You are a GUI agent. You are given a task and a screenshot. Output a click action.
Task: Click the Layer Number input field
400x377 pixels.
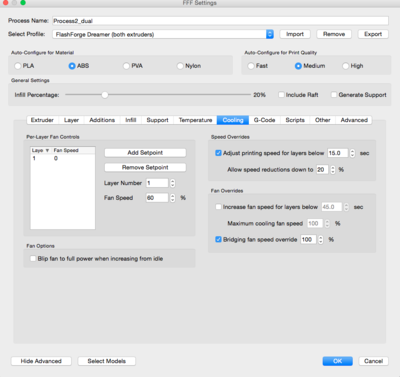[157, 183]
